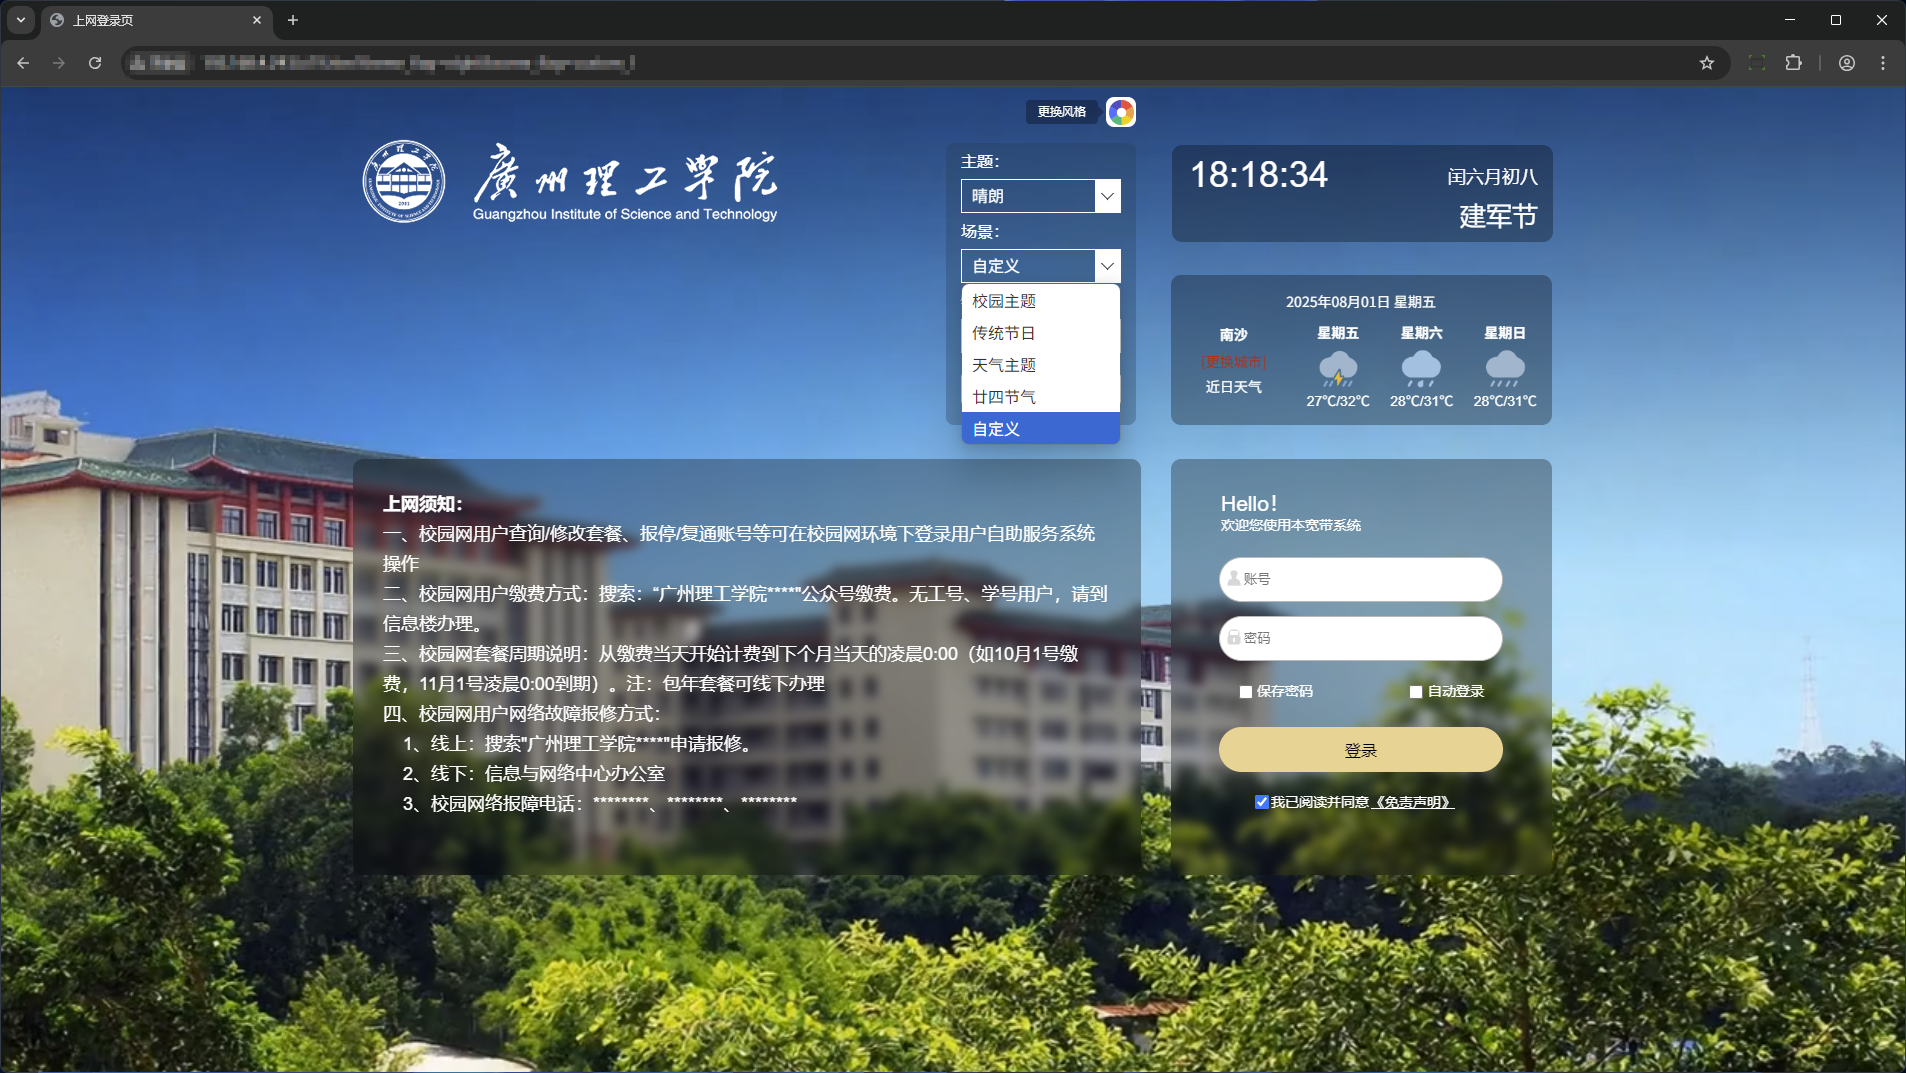Choose highlighted 自定义 in the scene list

pos(1040,429)
